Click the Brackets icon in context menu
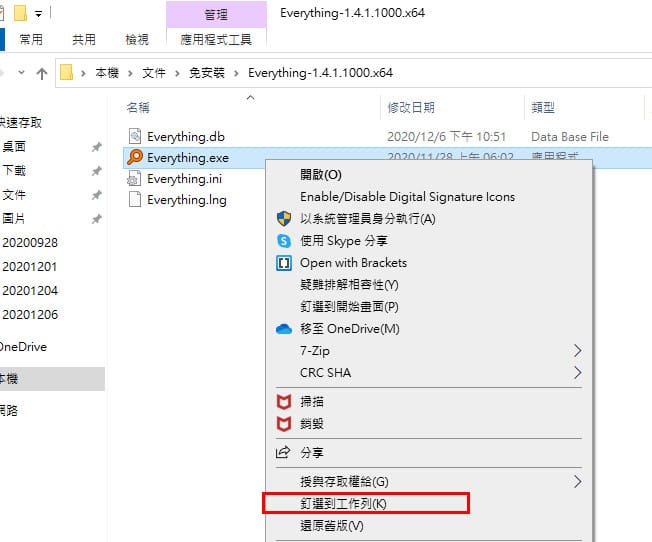This screenshot has height=542, width=652. 284,263
